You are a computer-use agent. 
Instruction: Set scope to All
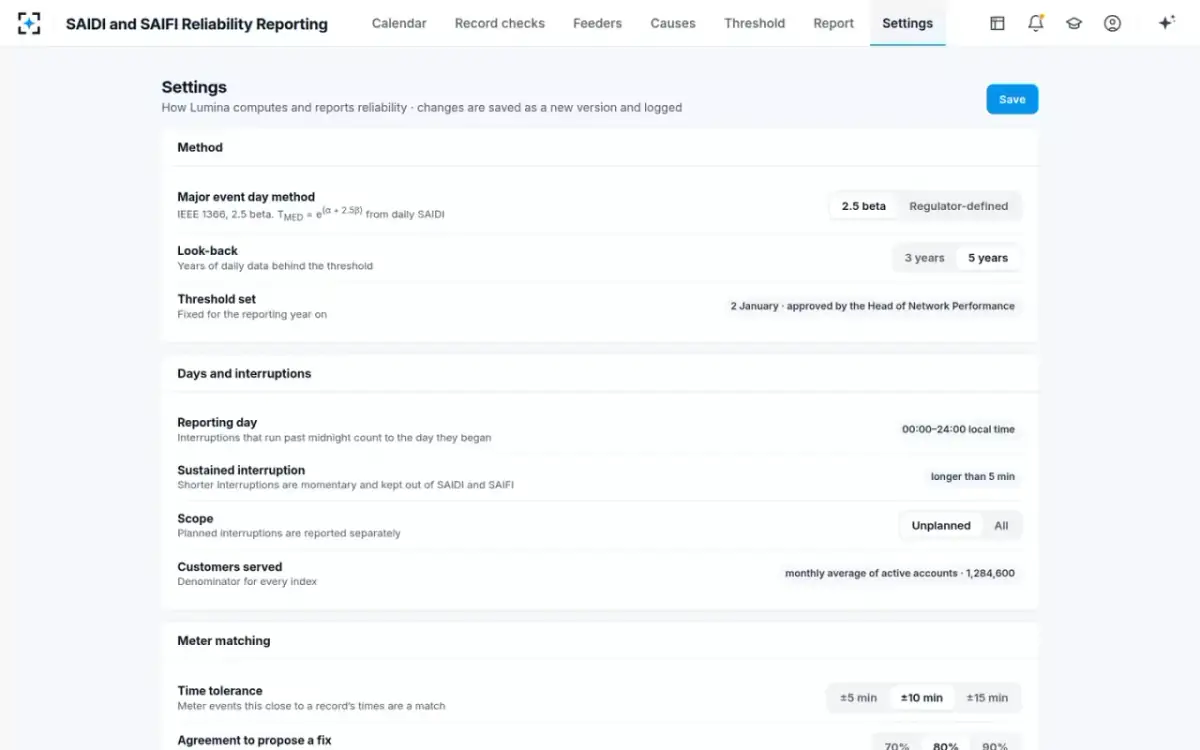1001,526
